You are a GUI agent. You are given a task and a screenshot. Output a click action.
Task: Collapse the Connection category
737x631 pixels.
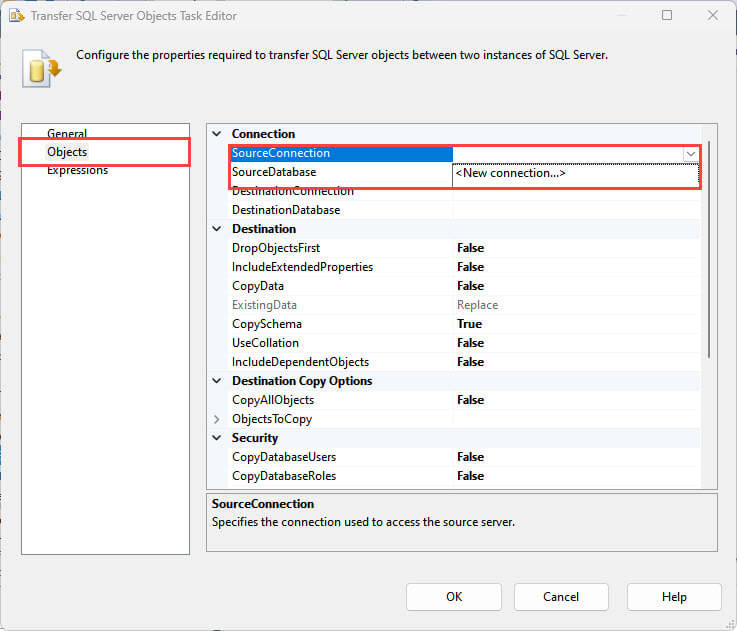[x=217, y=134]
